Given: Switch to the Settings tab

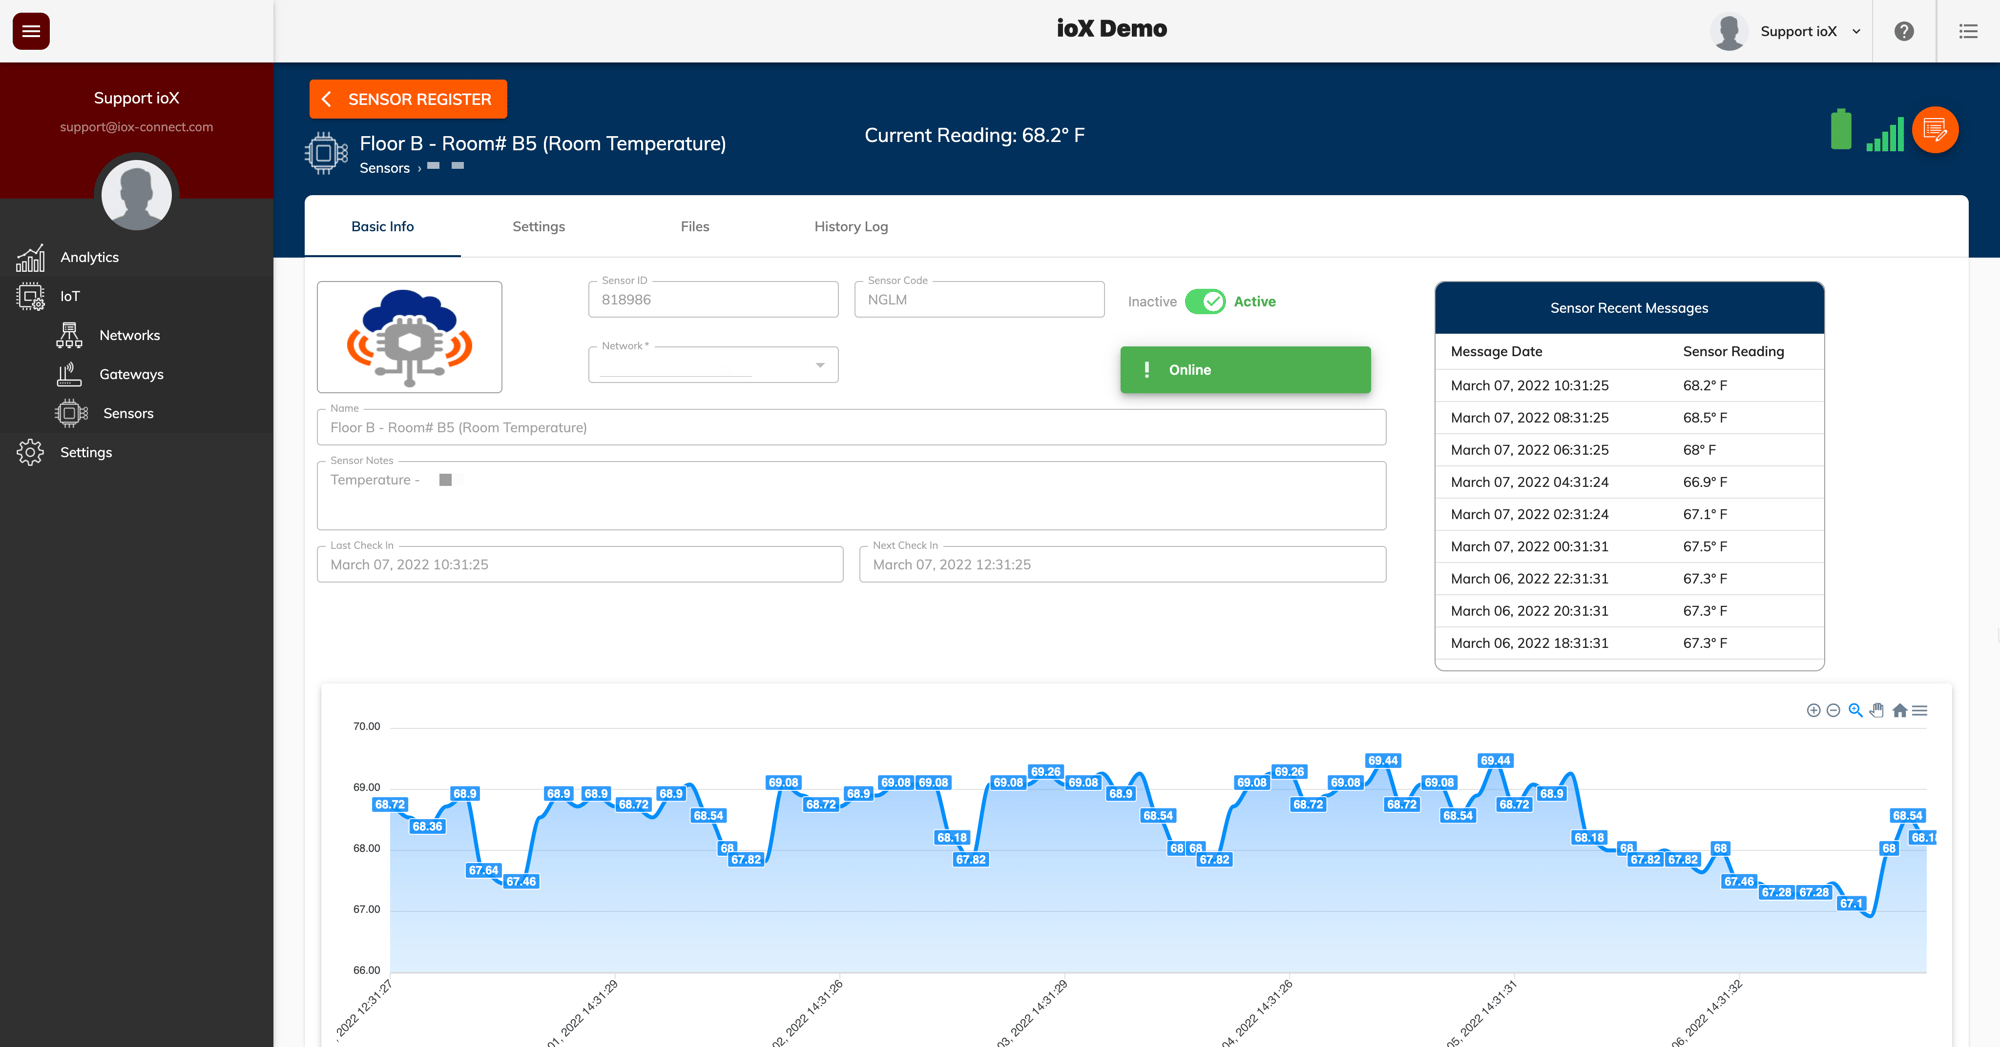Looking at the screenshot, I should pos(539,226).
